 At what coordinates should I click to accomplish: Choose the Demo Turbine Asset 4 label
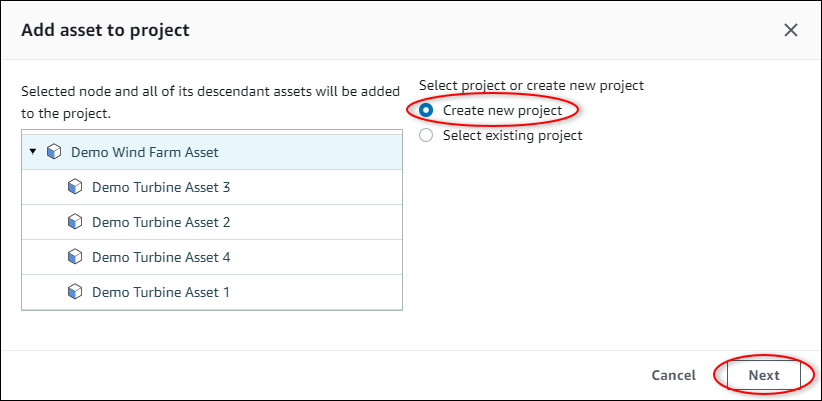[161, 257]
